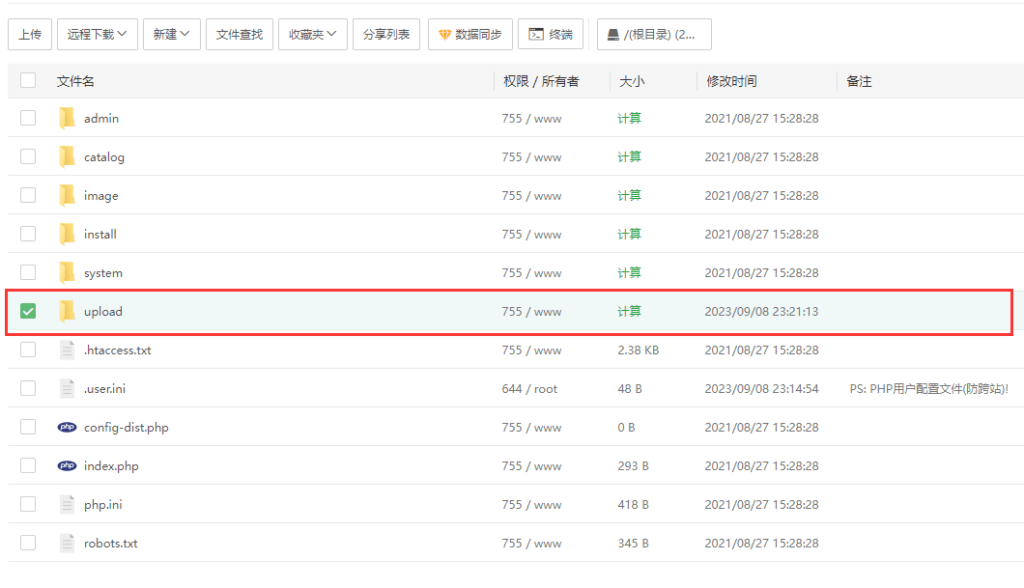Select the admin folder icon
1024x588 pixels.
point(68,118)
